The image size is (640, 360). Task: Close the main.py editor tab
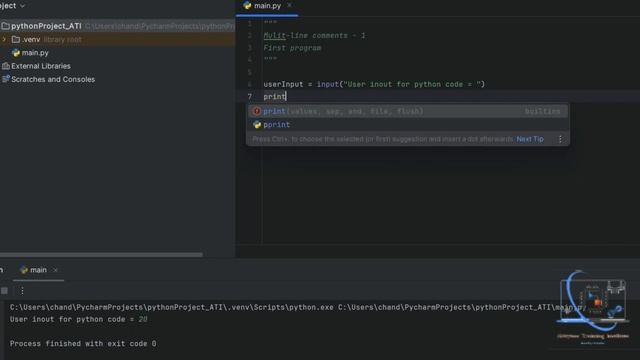(289, 5)
